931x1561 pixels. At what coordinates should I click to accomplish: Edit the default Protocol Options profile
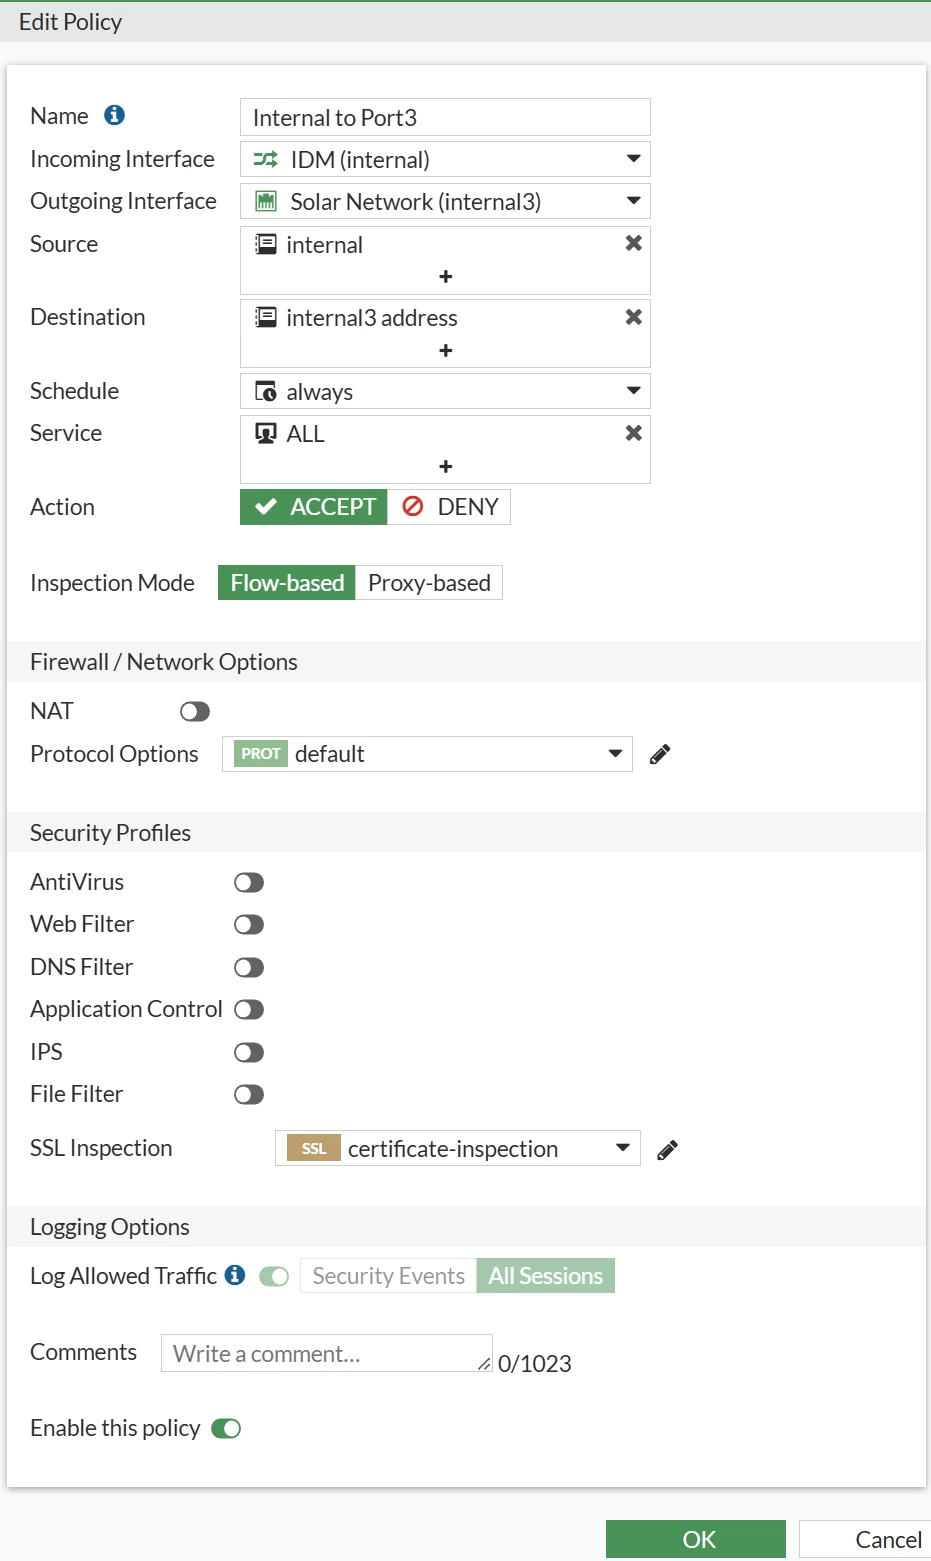pos(660,754)
